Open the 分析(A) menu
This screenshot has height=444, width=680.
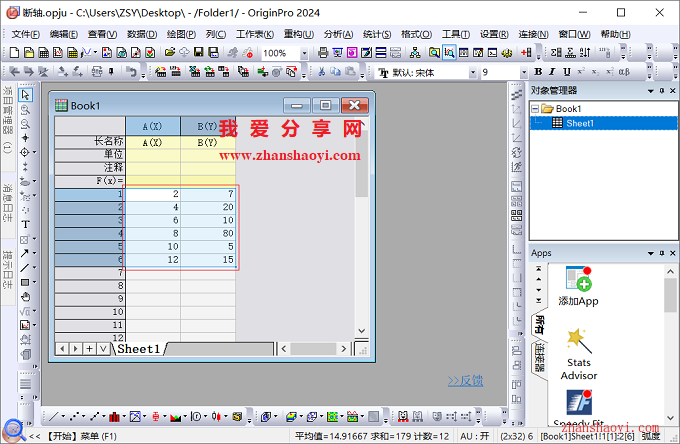point(338,34)
